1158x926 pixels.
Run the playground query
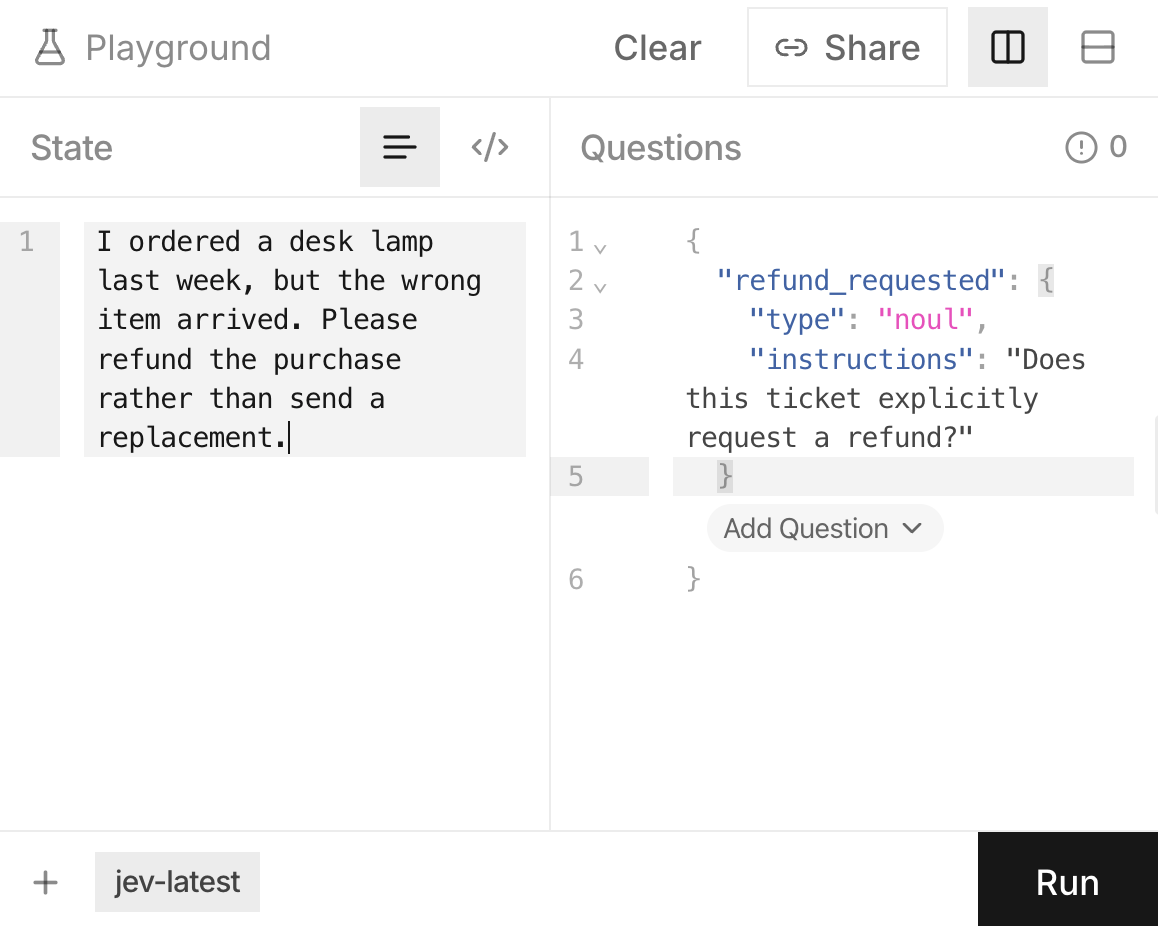click(x=1068, y=879)
